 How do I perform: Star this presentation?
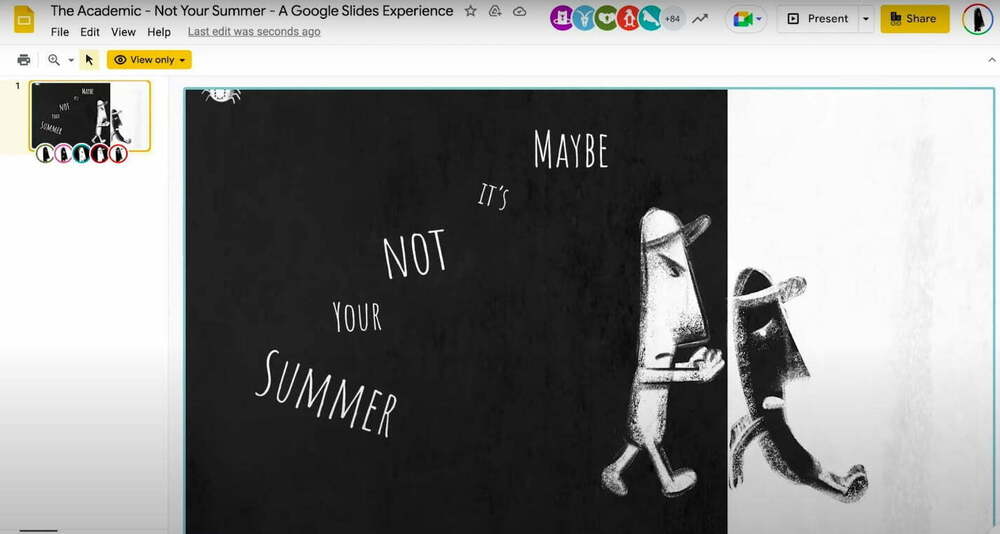tap(471, 11)
